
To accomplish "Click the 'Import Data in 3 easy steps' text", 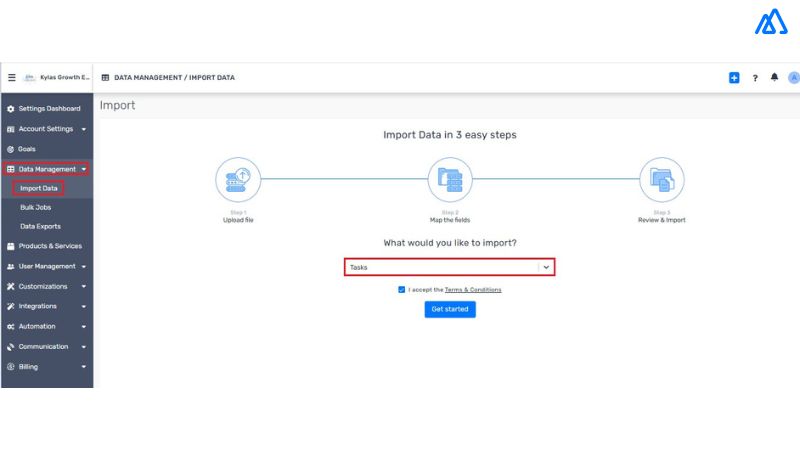I will pyautogui.click(x=450, y=135).
